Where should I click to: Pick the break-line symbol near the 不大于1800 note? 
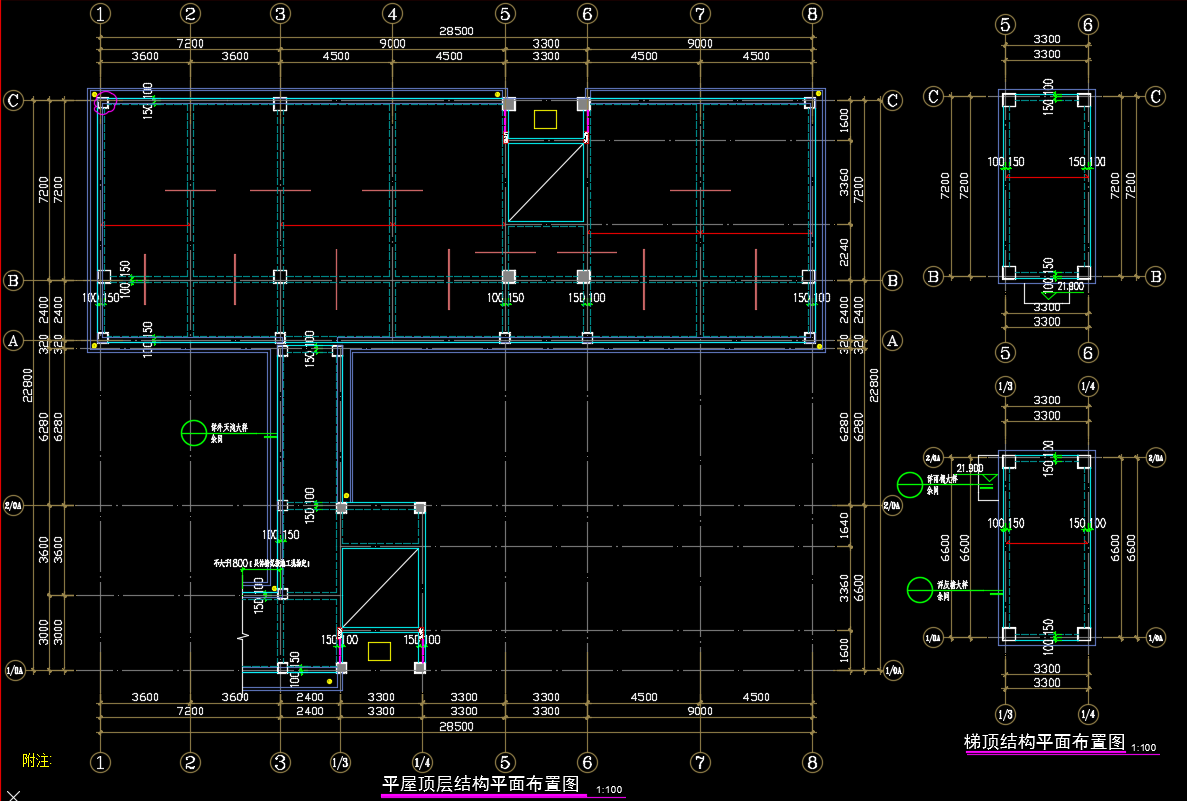243,638
